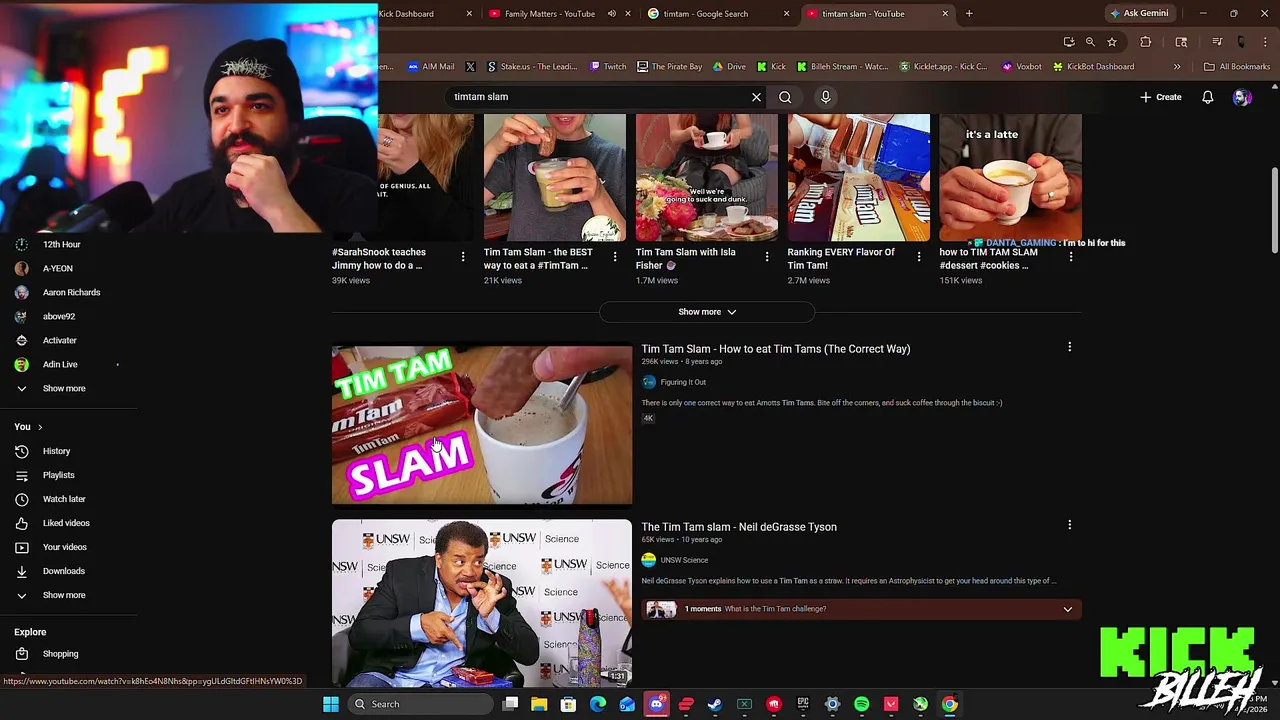Open menu for Ranking EVERY Flavor short
Screen dimensions: 1280x720
(x=919, y=257)
